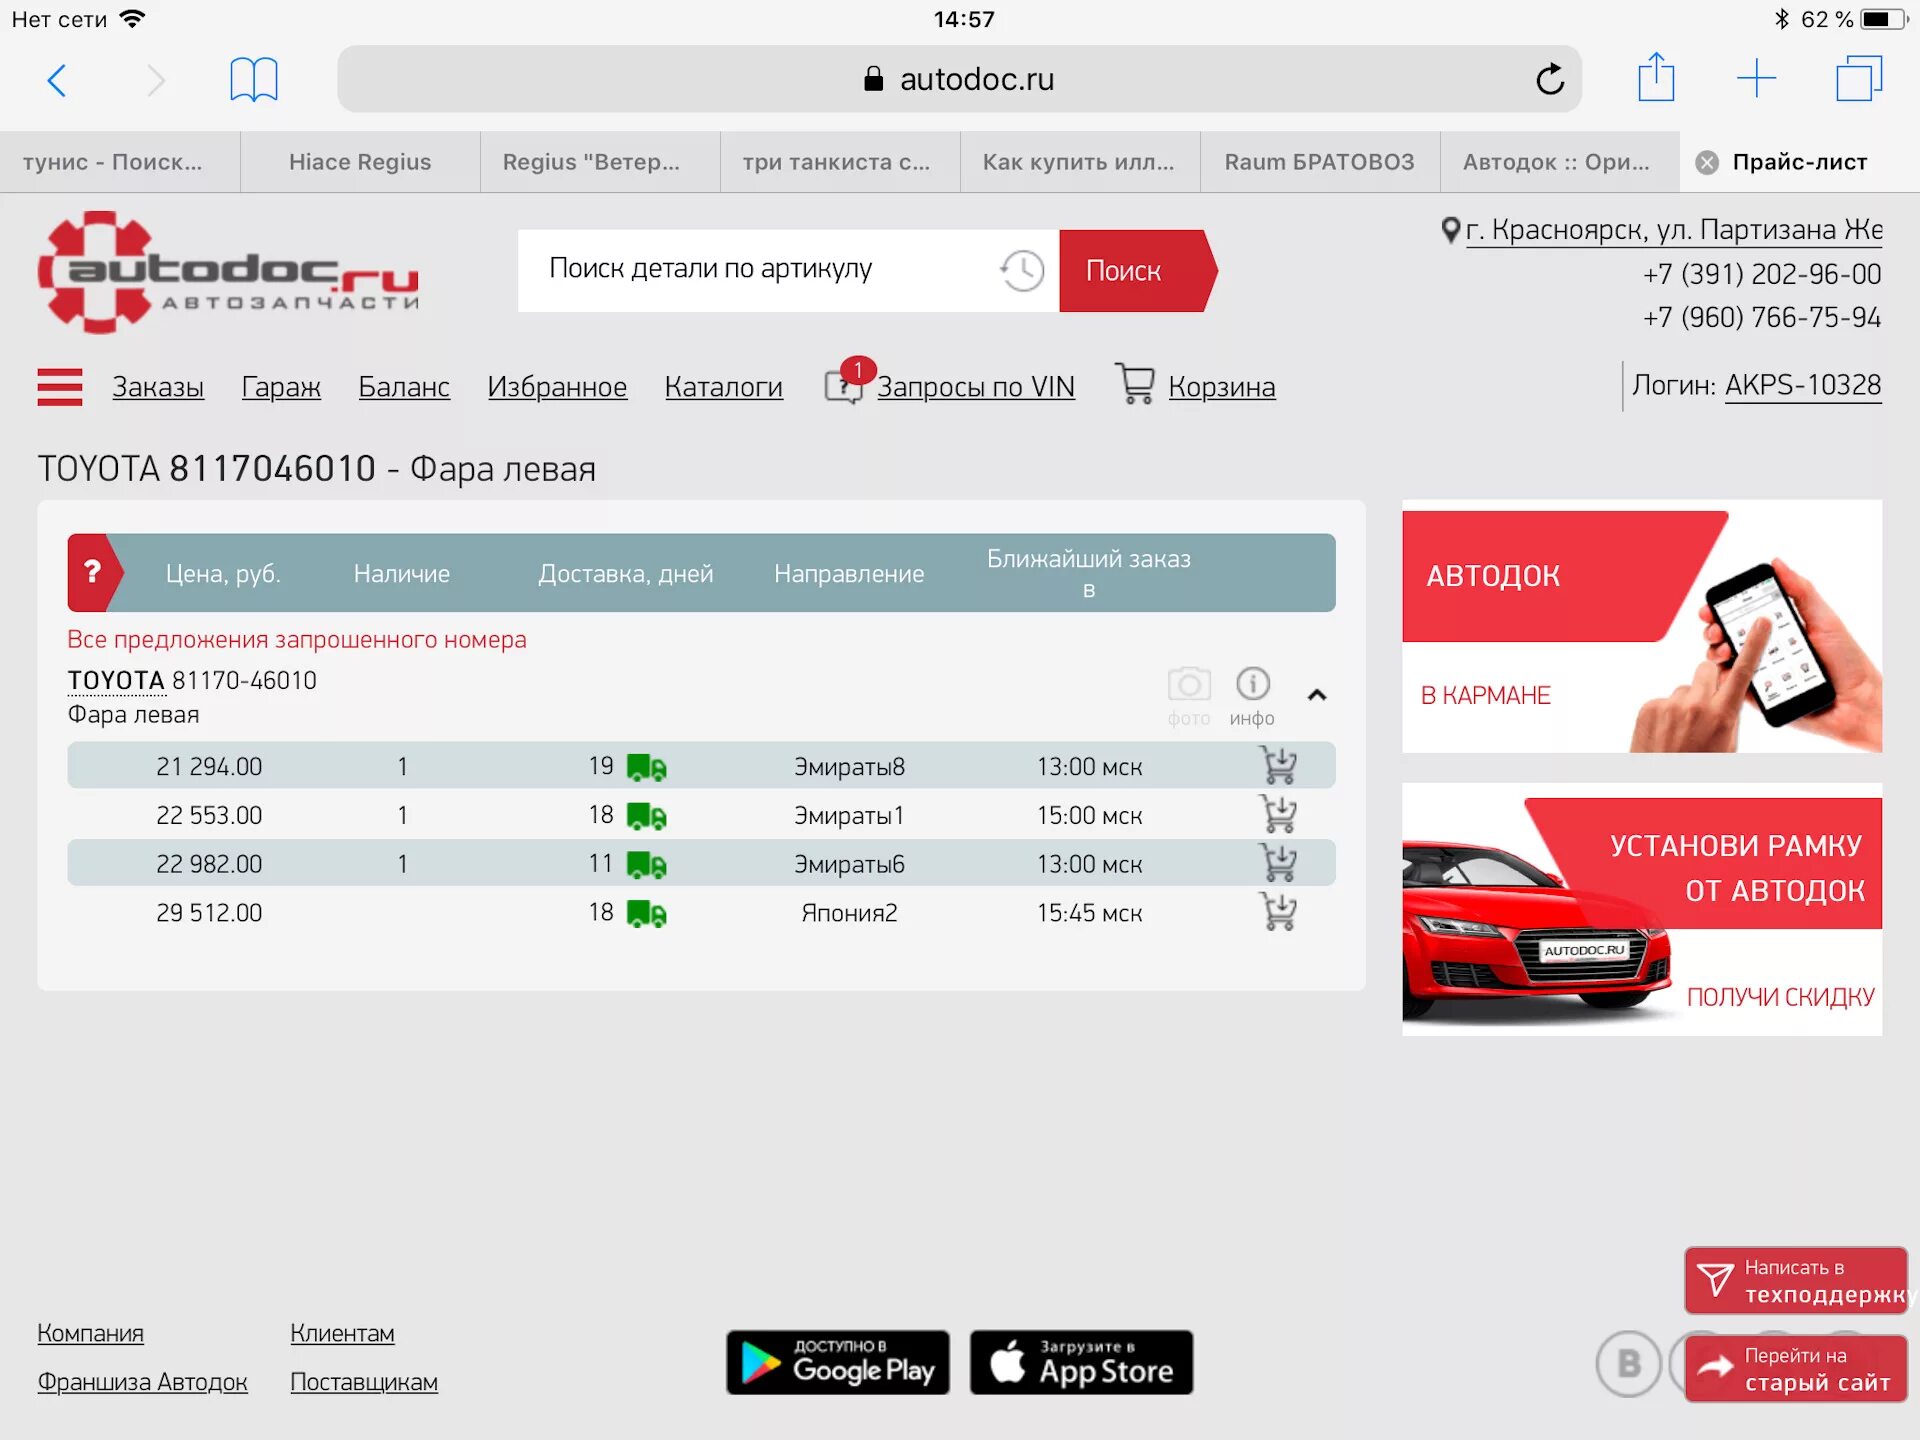Image resolution: width=1920 pixels, height=1440 pixels.
Task: Open Автодок в кармане banner
Action: coord(1642,626)
